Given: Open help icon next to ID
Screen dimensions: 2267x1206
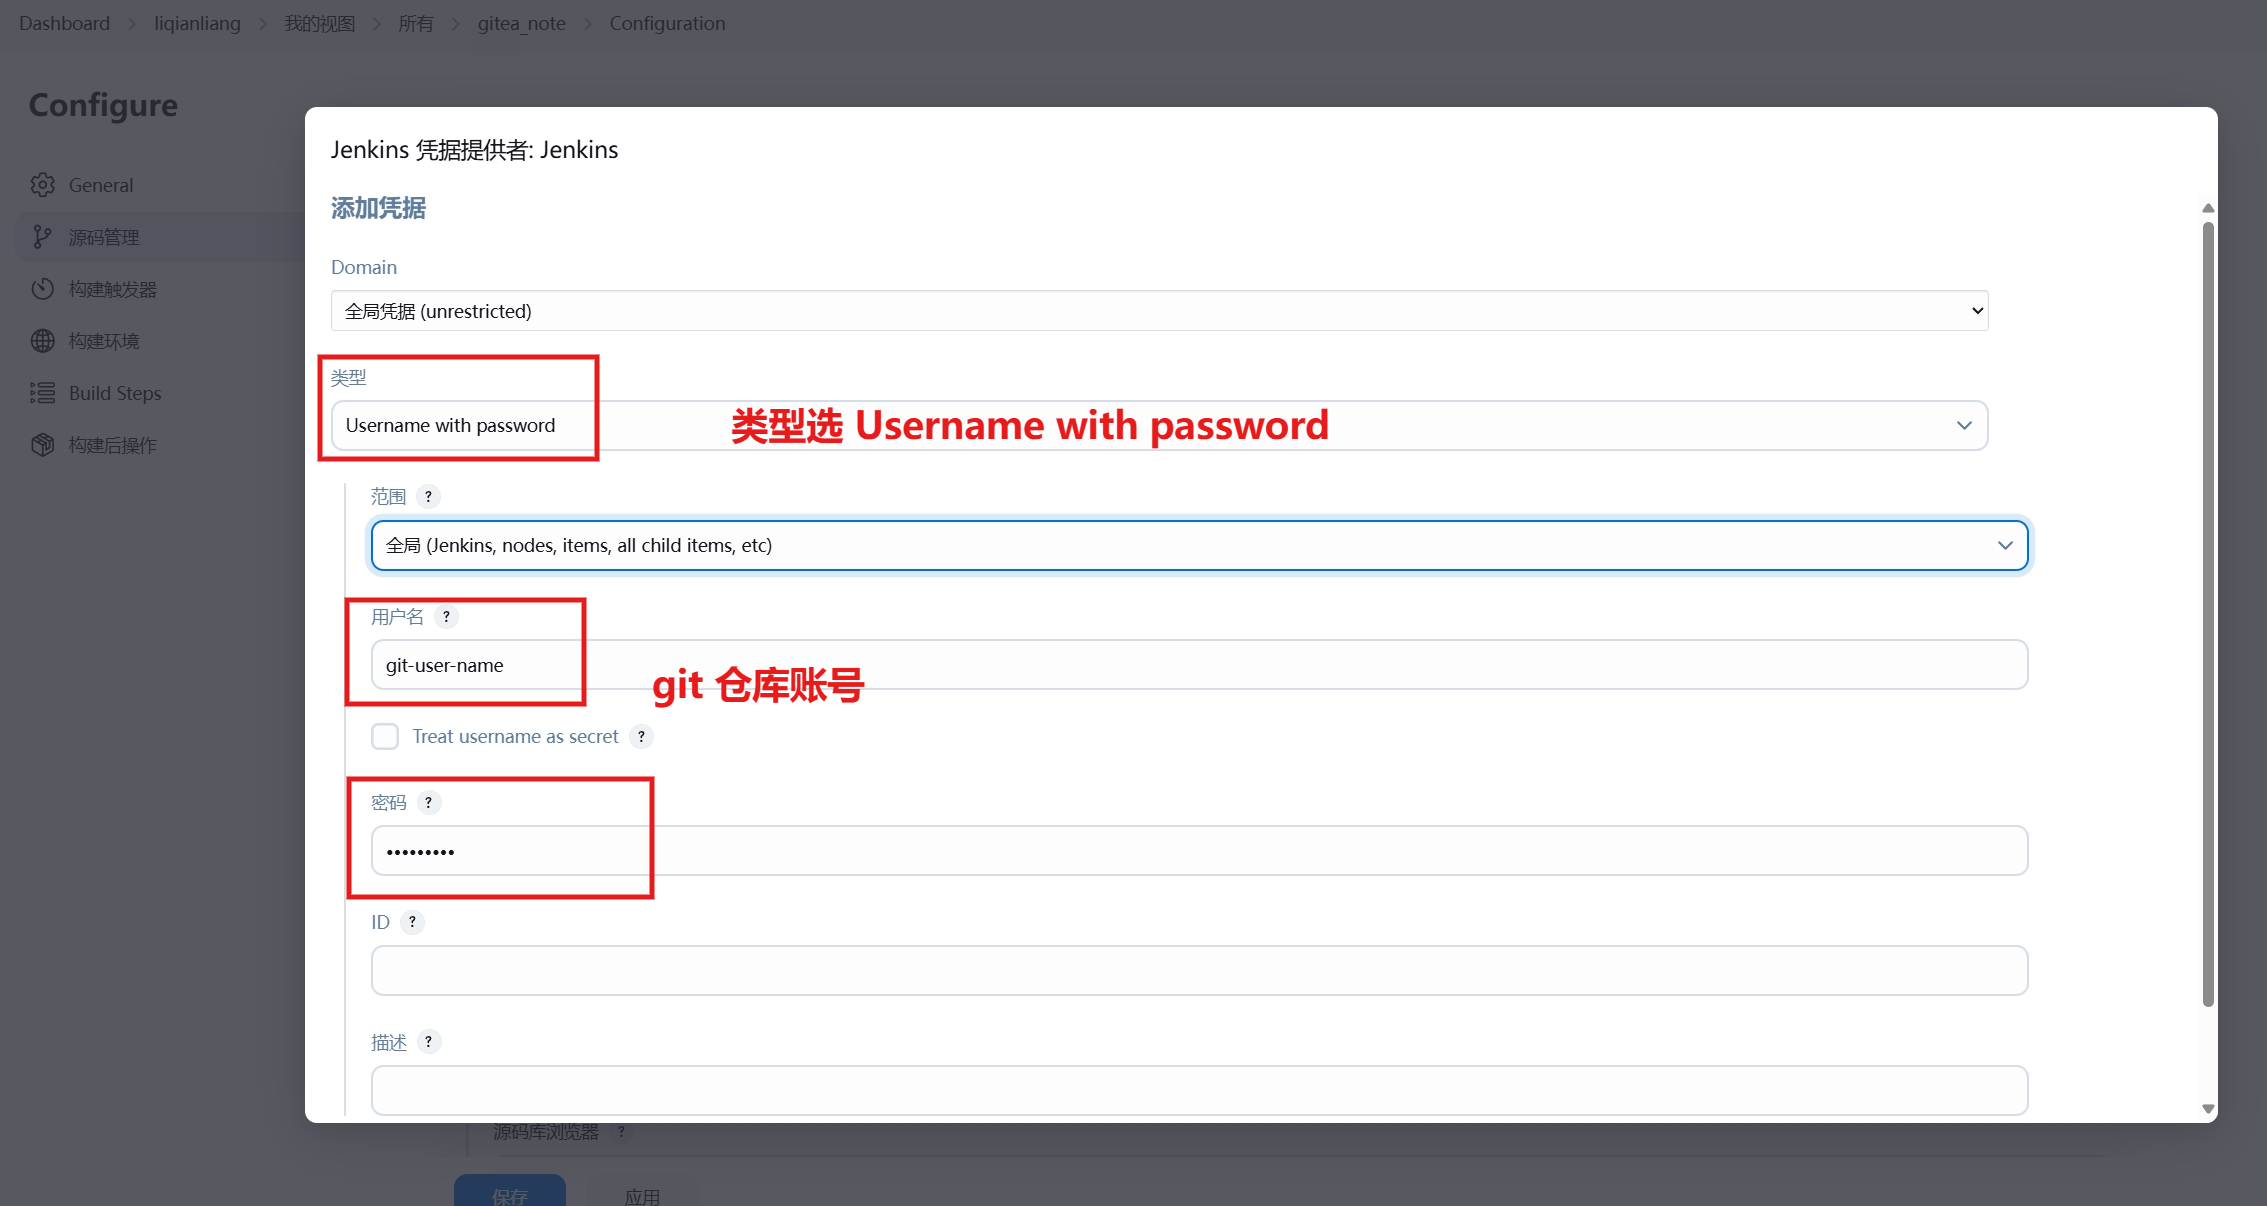Looking at the screenshot, I should (x=412, y=922).
